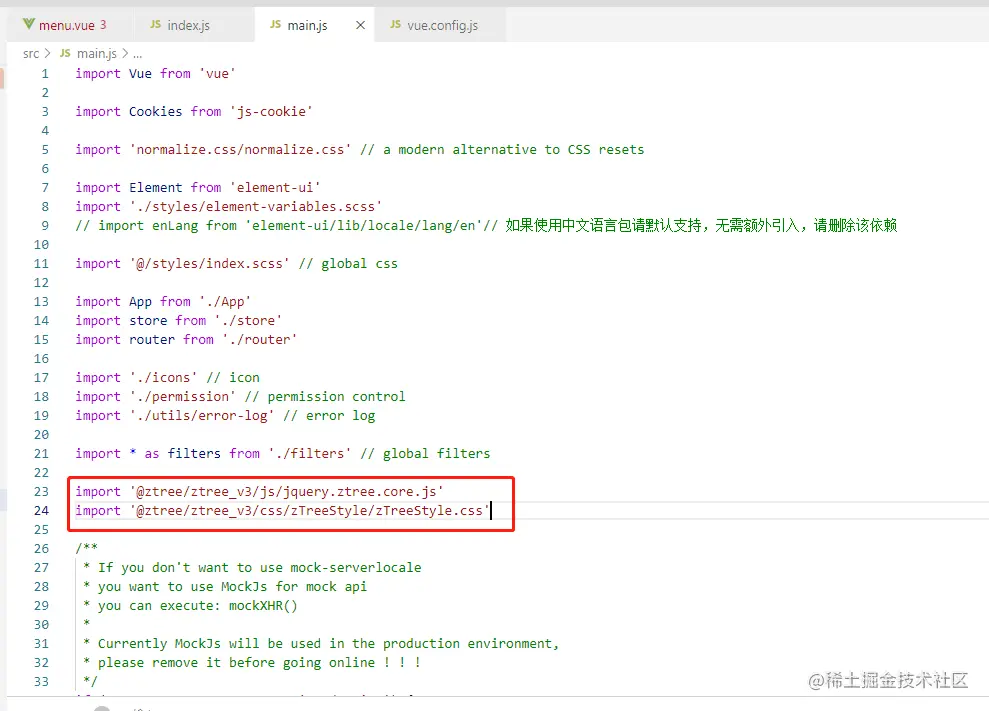The height and width of the screenshot is (711, 989).
Task: Click '@/styles/index.scss' import string
Action: [209, 264]
